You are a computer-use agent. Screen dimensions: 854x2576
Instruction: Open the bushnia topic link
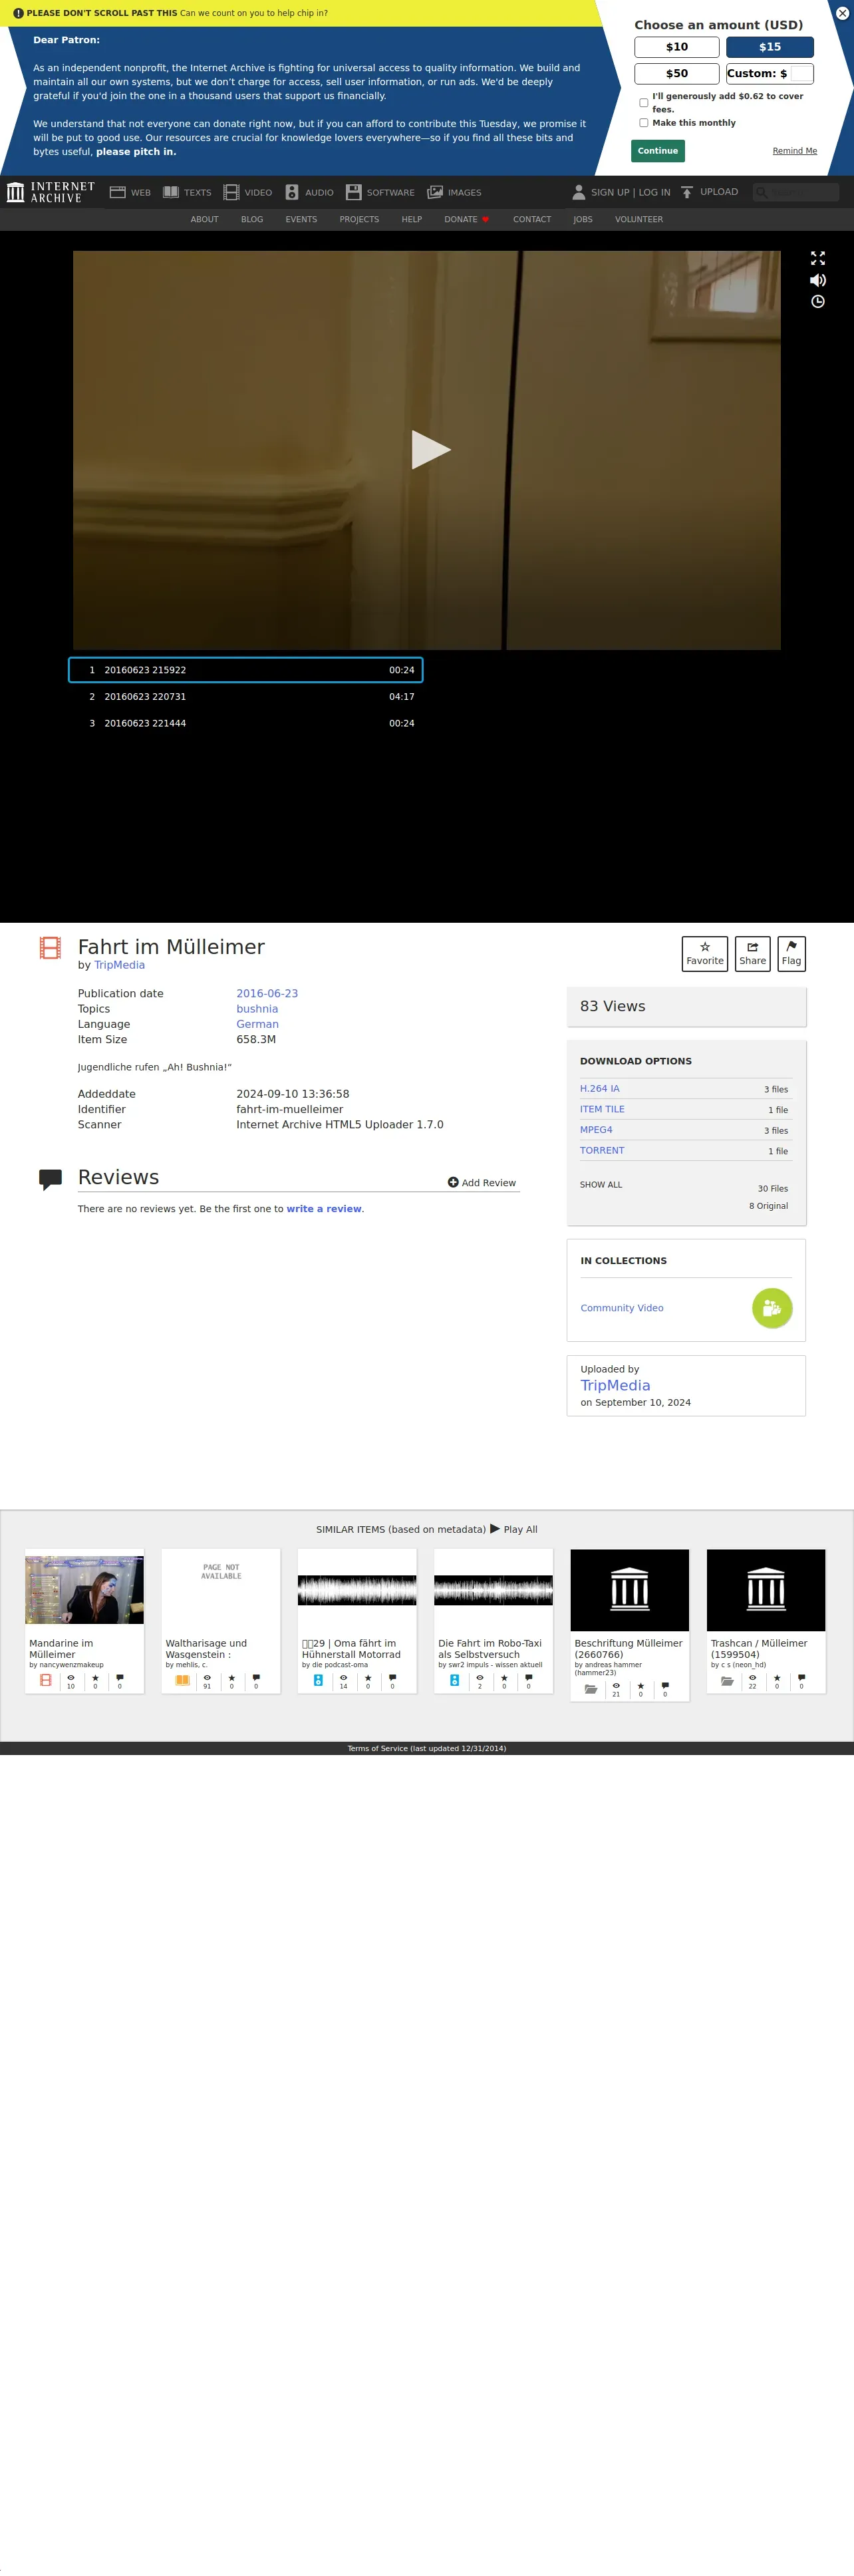[x=257, y=1009]
